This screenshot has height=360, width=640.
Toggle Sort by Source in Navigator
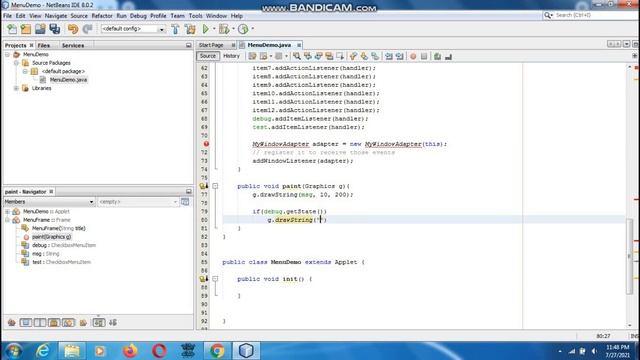coord(113,323)
